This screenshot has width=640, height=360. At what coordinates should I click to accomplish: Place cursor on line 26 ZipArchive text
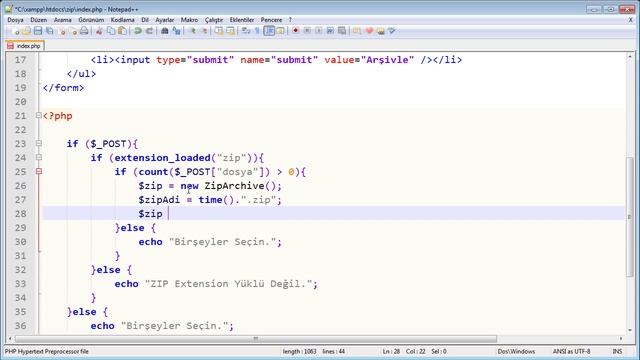[235, 186]
